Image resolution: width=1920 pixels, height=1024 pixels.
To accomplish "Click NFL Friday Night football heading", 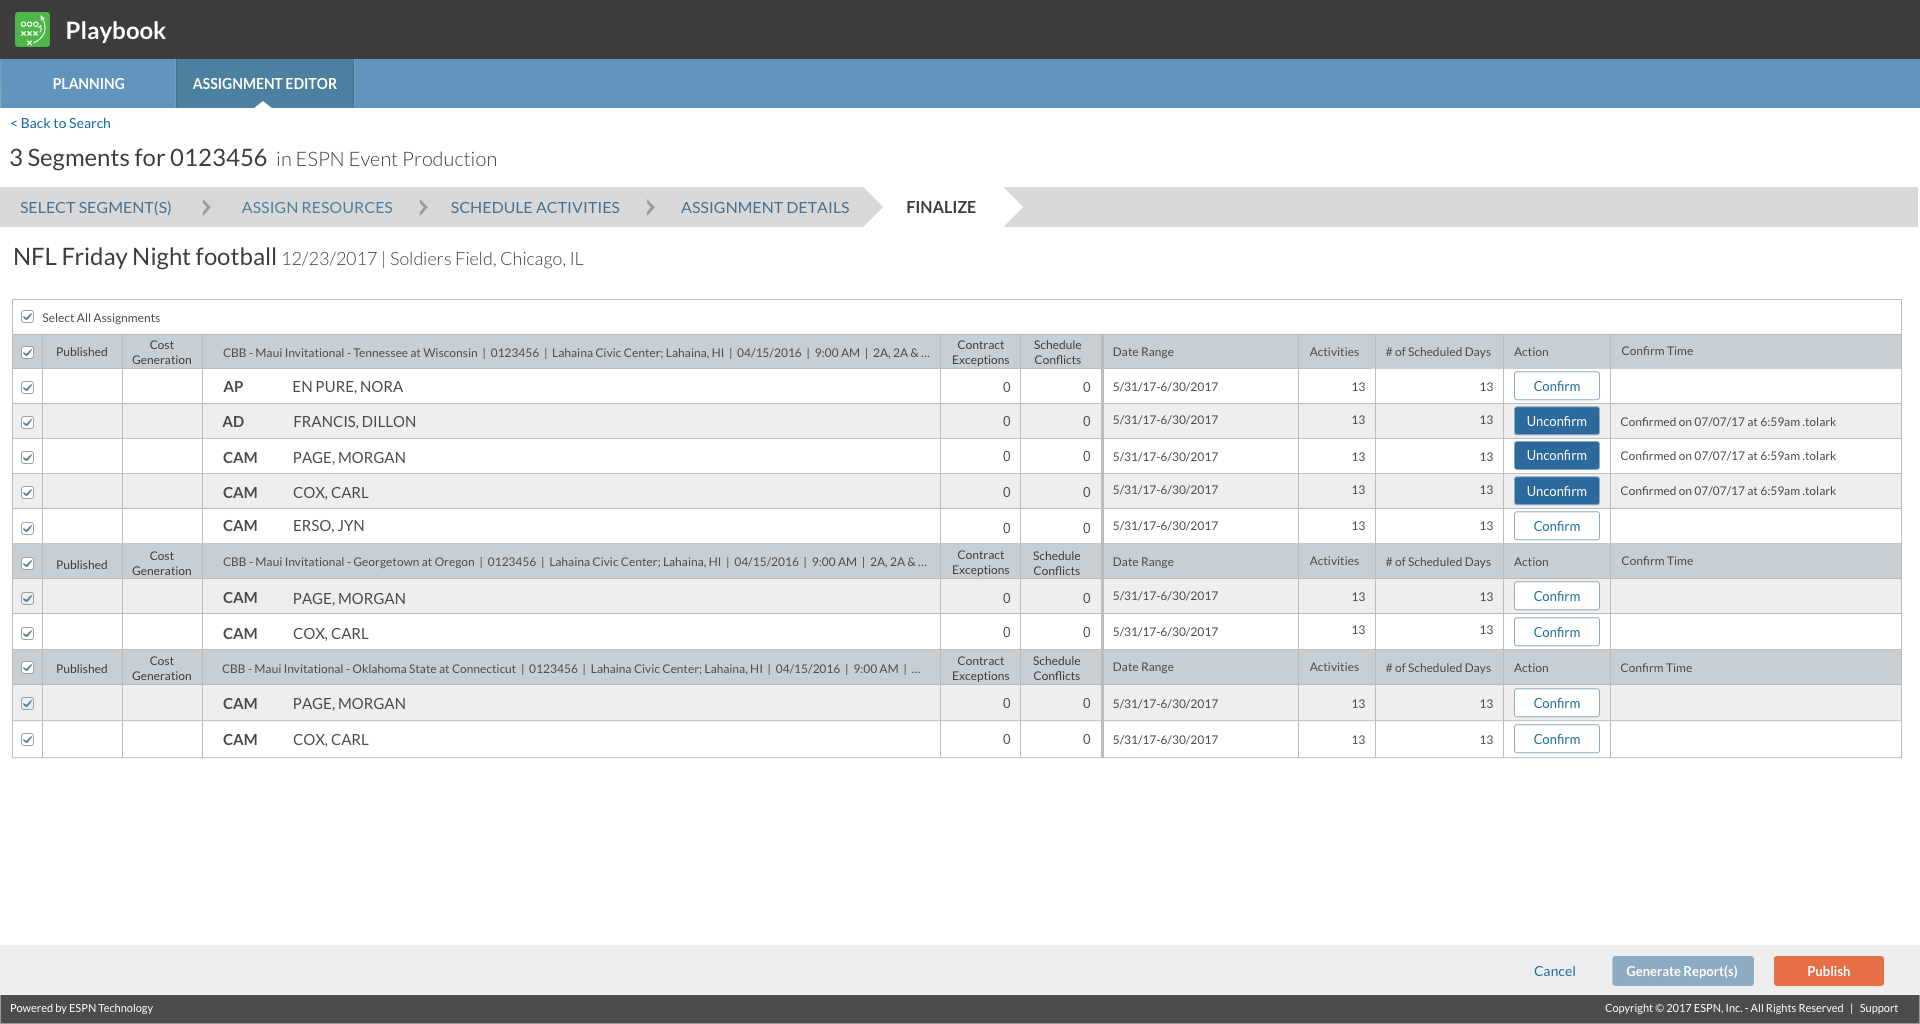I will [x=145, y=257].
